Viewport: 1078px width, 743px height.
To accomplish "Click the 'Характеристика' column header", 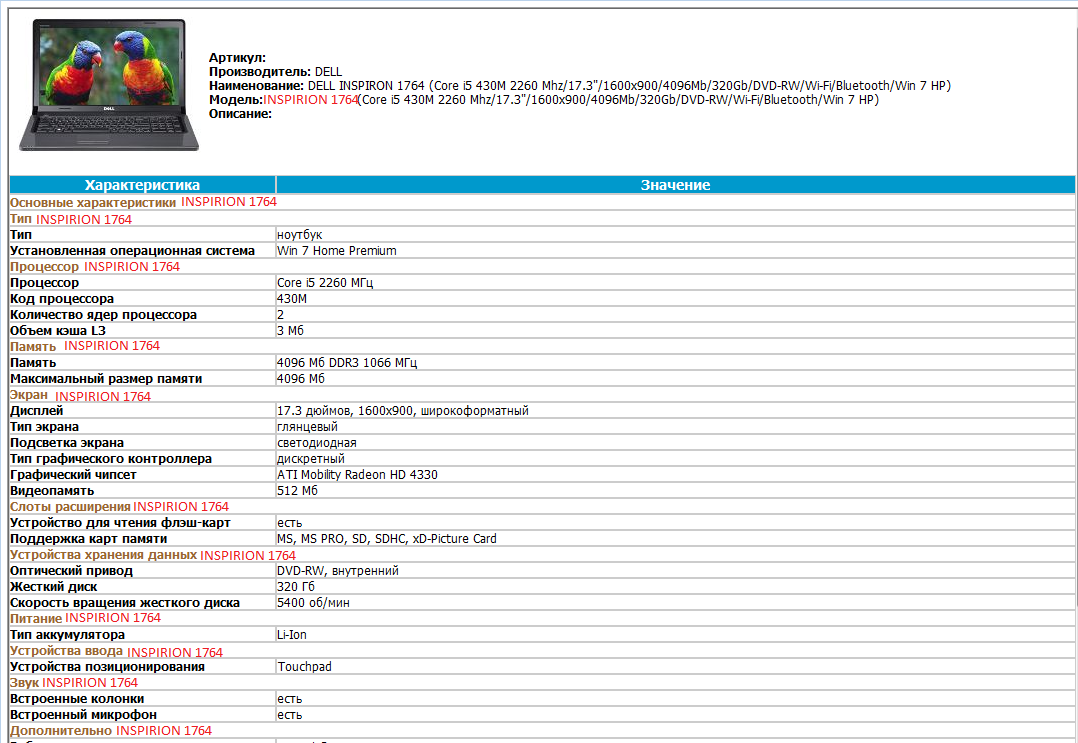I will tap(142, 185).
